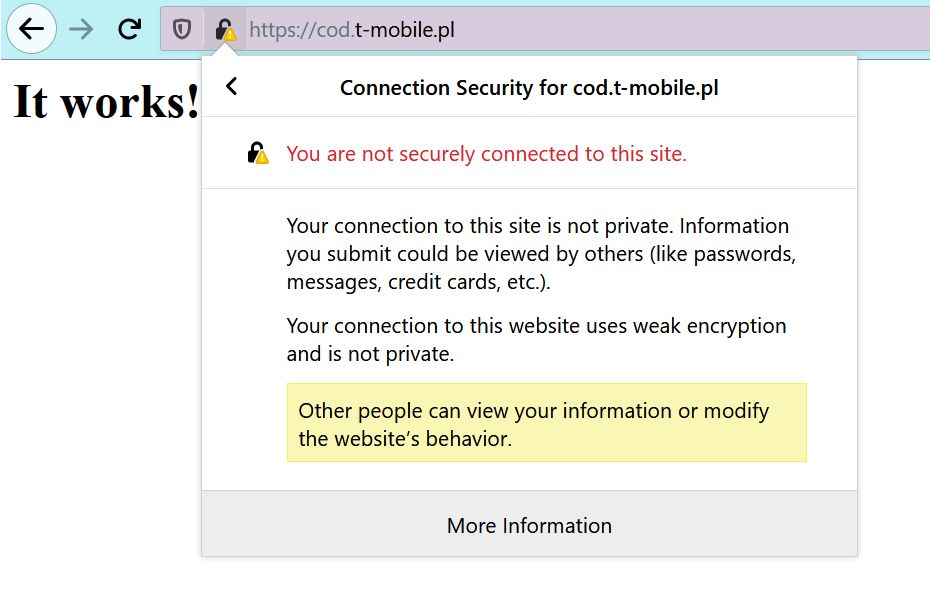Click blank page area below "It works!"

(100, 350)
